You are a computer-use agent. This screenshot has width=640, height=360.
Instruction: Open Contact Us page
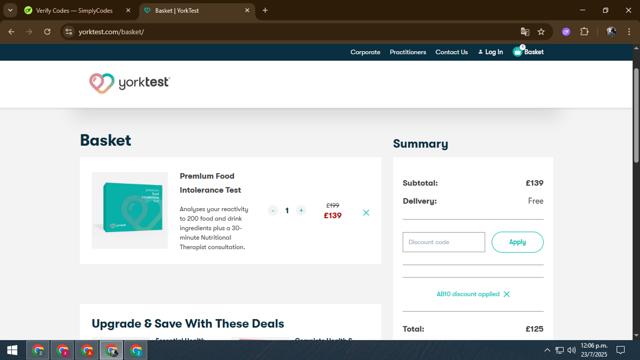click(x=451, y=52)
